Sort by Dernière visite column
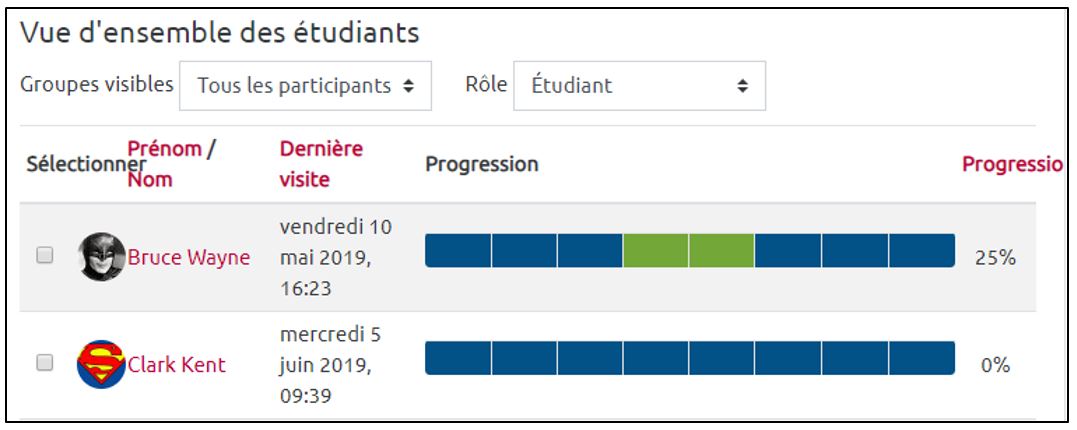Viewport: 1077px width, 430px height. click(x=321, y=164)
